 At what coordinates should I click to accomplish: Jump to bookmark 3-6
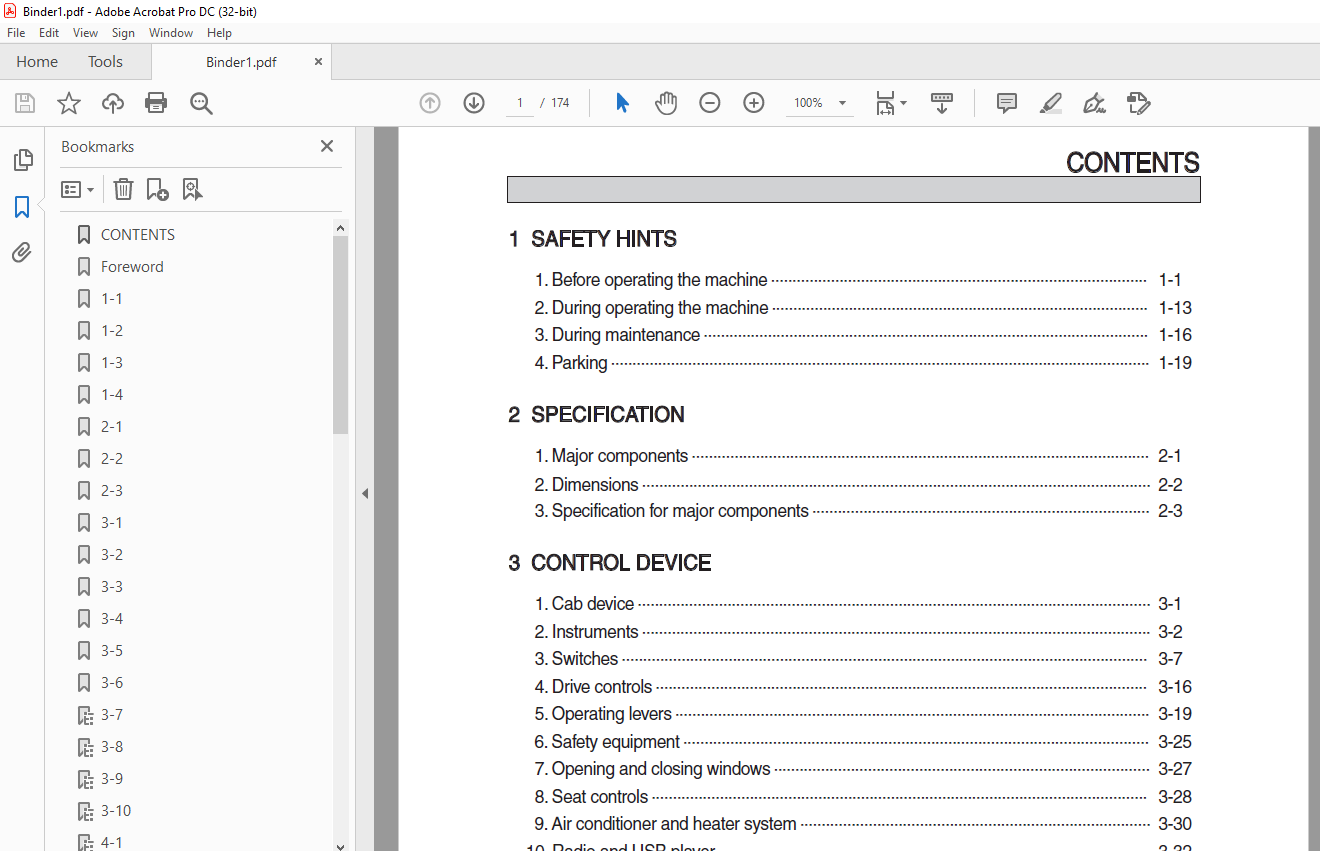point(112,683)
